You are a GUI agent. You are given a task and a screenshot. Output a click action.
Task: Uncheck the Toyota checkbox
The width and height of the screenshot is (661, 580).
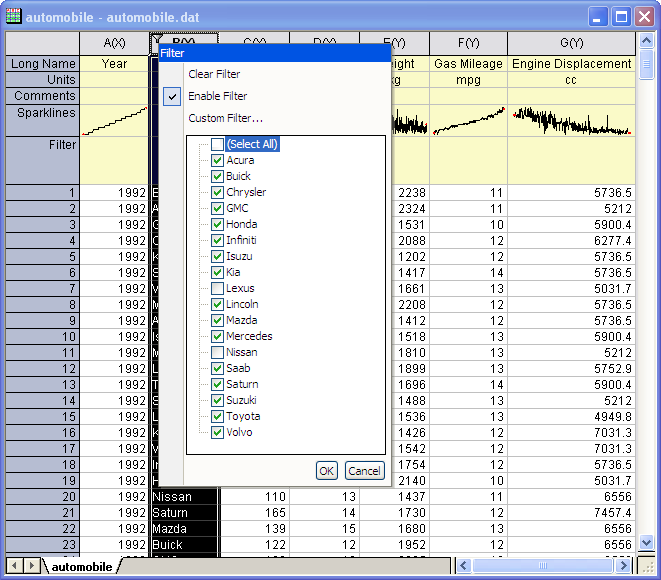pyautogui.click(x=217, y=416)
